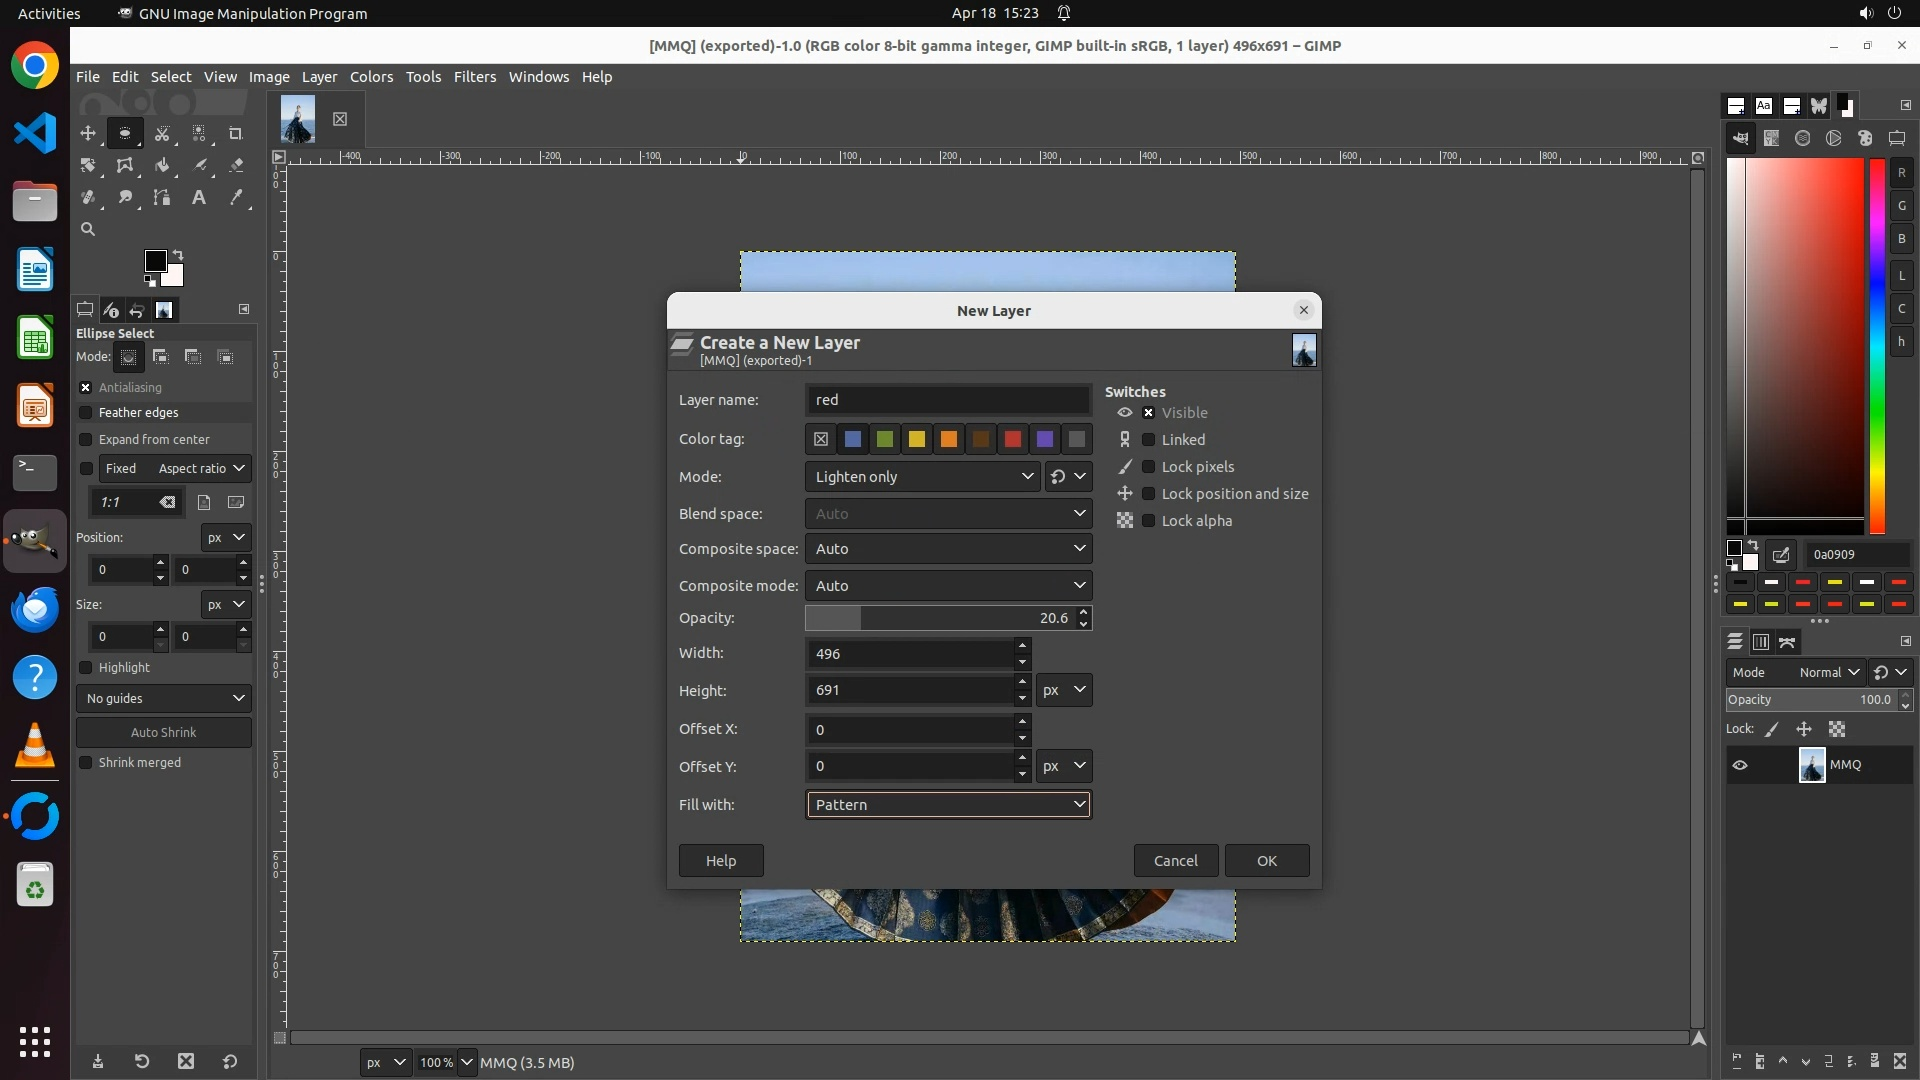
Task: Select the Scissors Select tool
Action: 162,133
